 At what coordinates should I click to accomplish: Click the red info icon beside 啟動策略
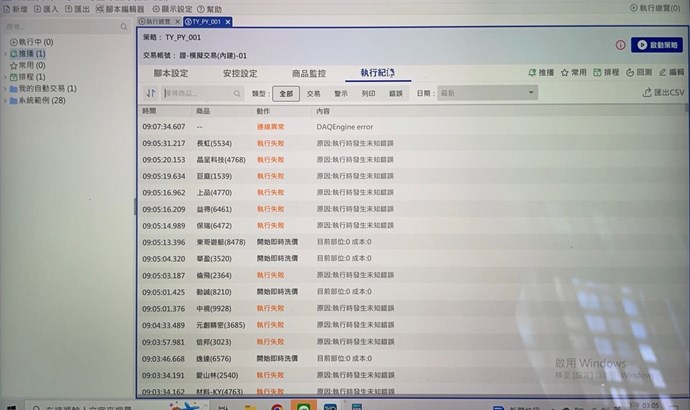pos(620,45)
